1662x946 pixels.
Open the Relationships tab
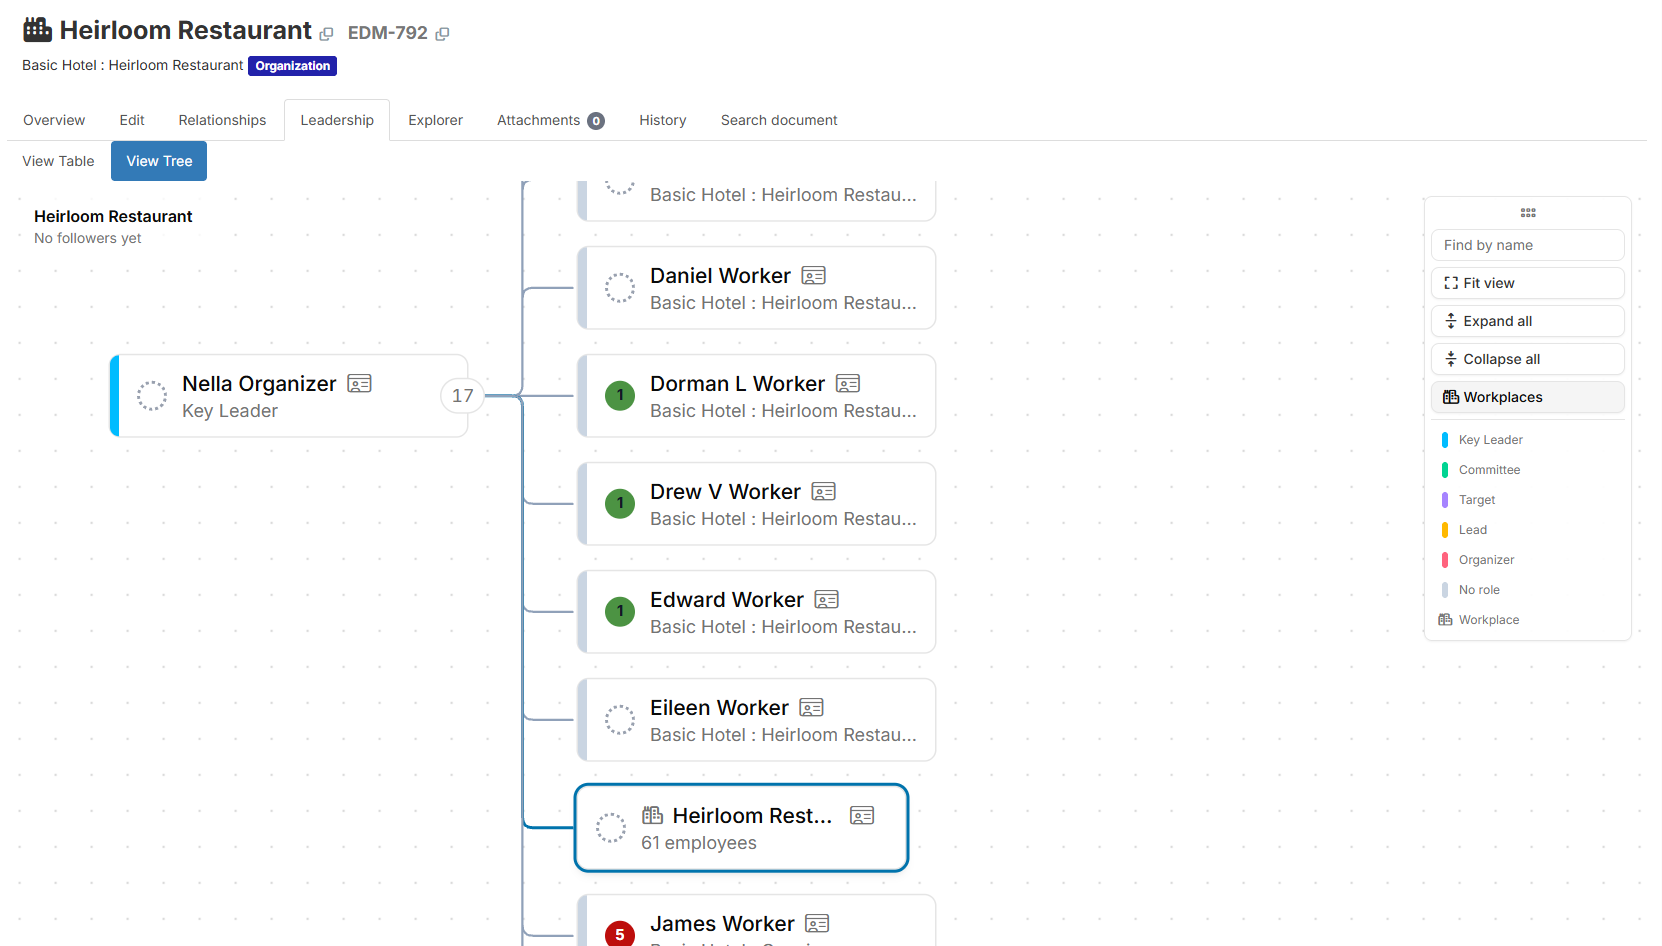click(x=222, y=120)
